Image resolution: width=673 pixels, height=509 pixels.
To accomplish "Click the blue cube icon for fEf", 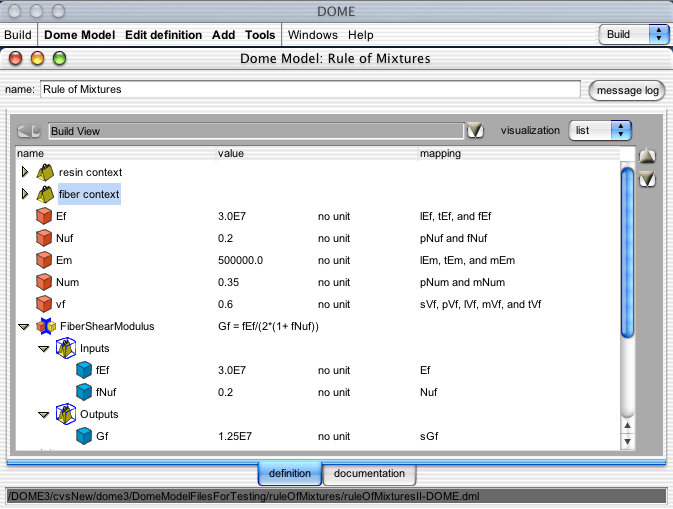I will coord(84,370).
